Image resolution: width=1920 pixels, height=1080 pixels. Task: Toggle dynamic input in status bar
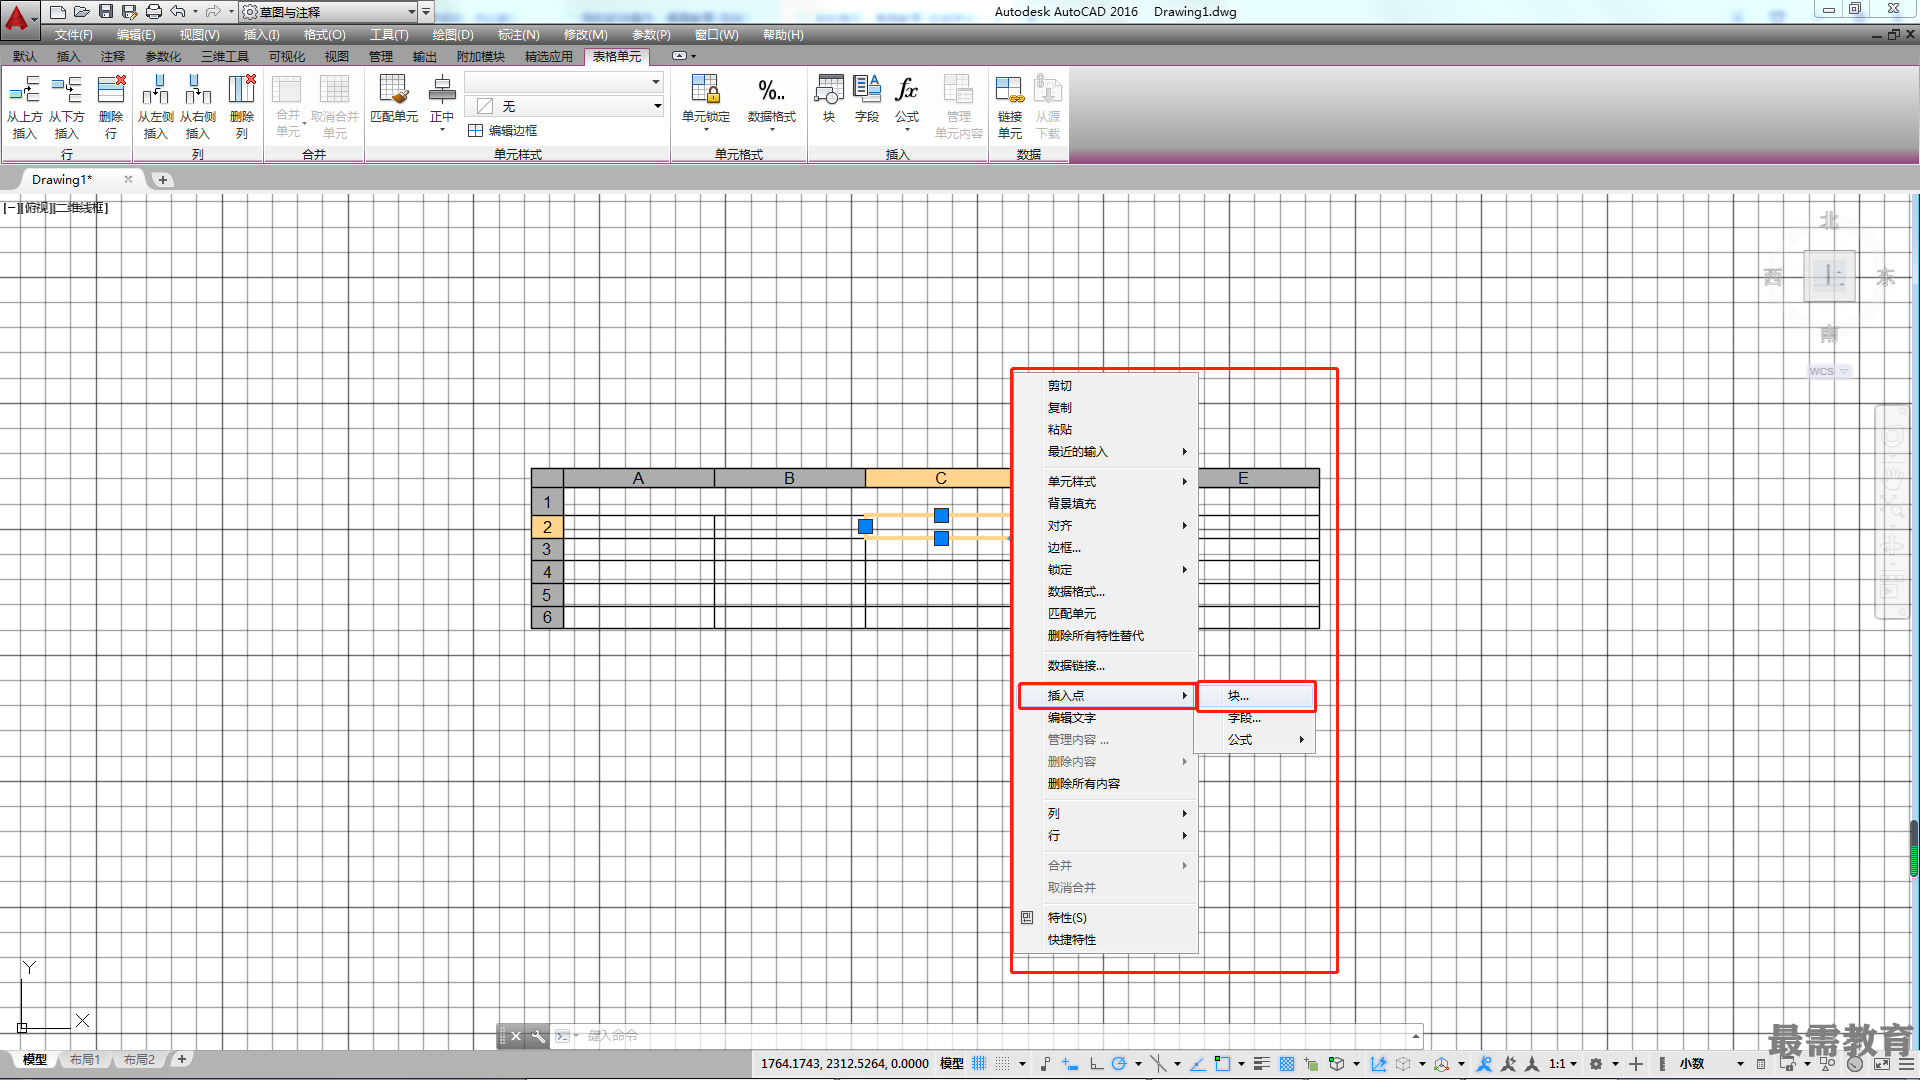click(1070, 1064)
